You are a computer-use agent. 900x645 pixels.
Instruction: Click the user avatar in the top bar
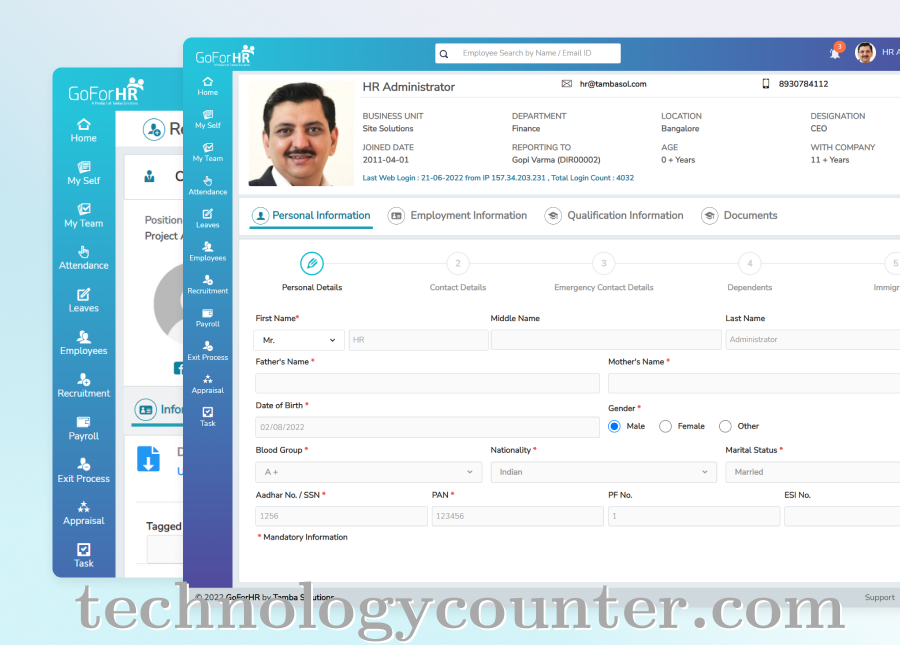[865, 52]
